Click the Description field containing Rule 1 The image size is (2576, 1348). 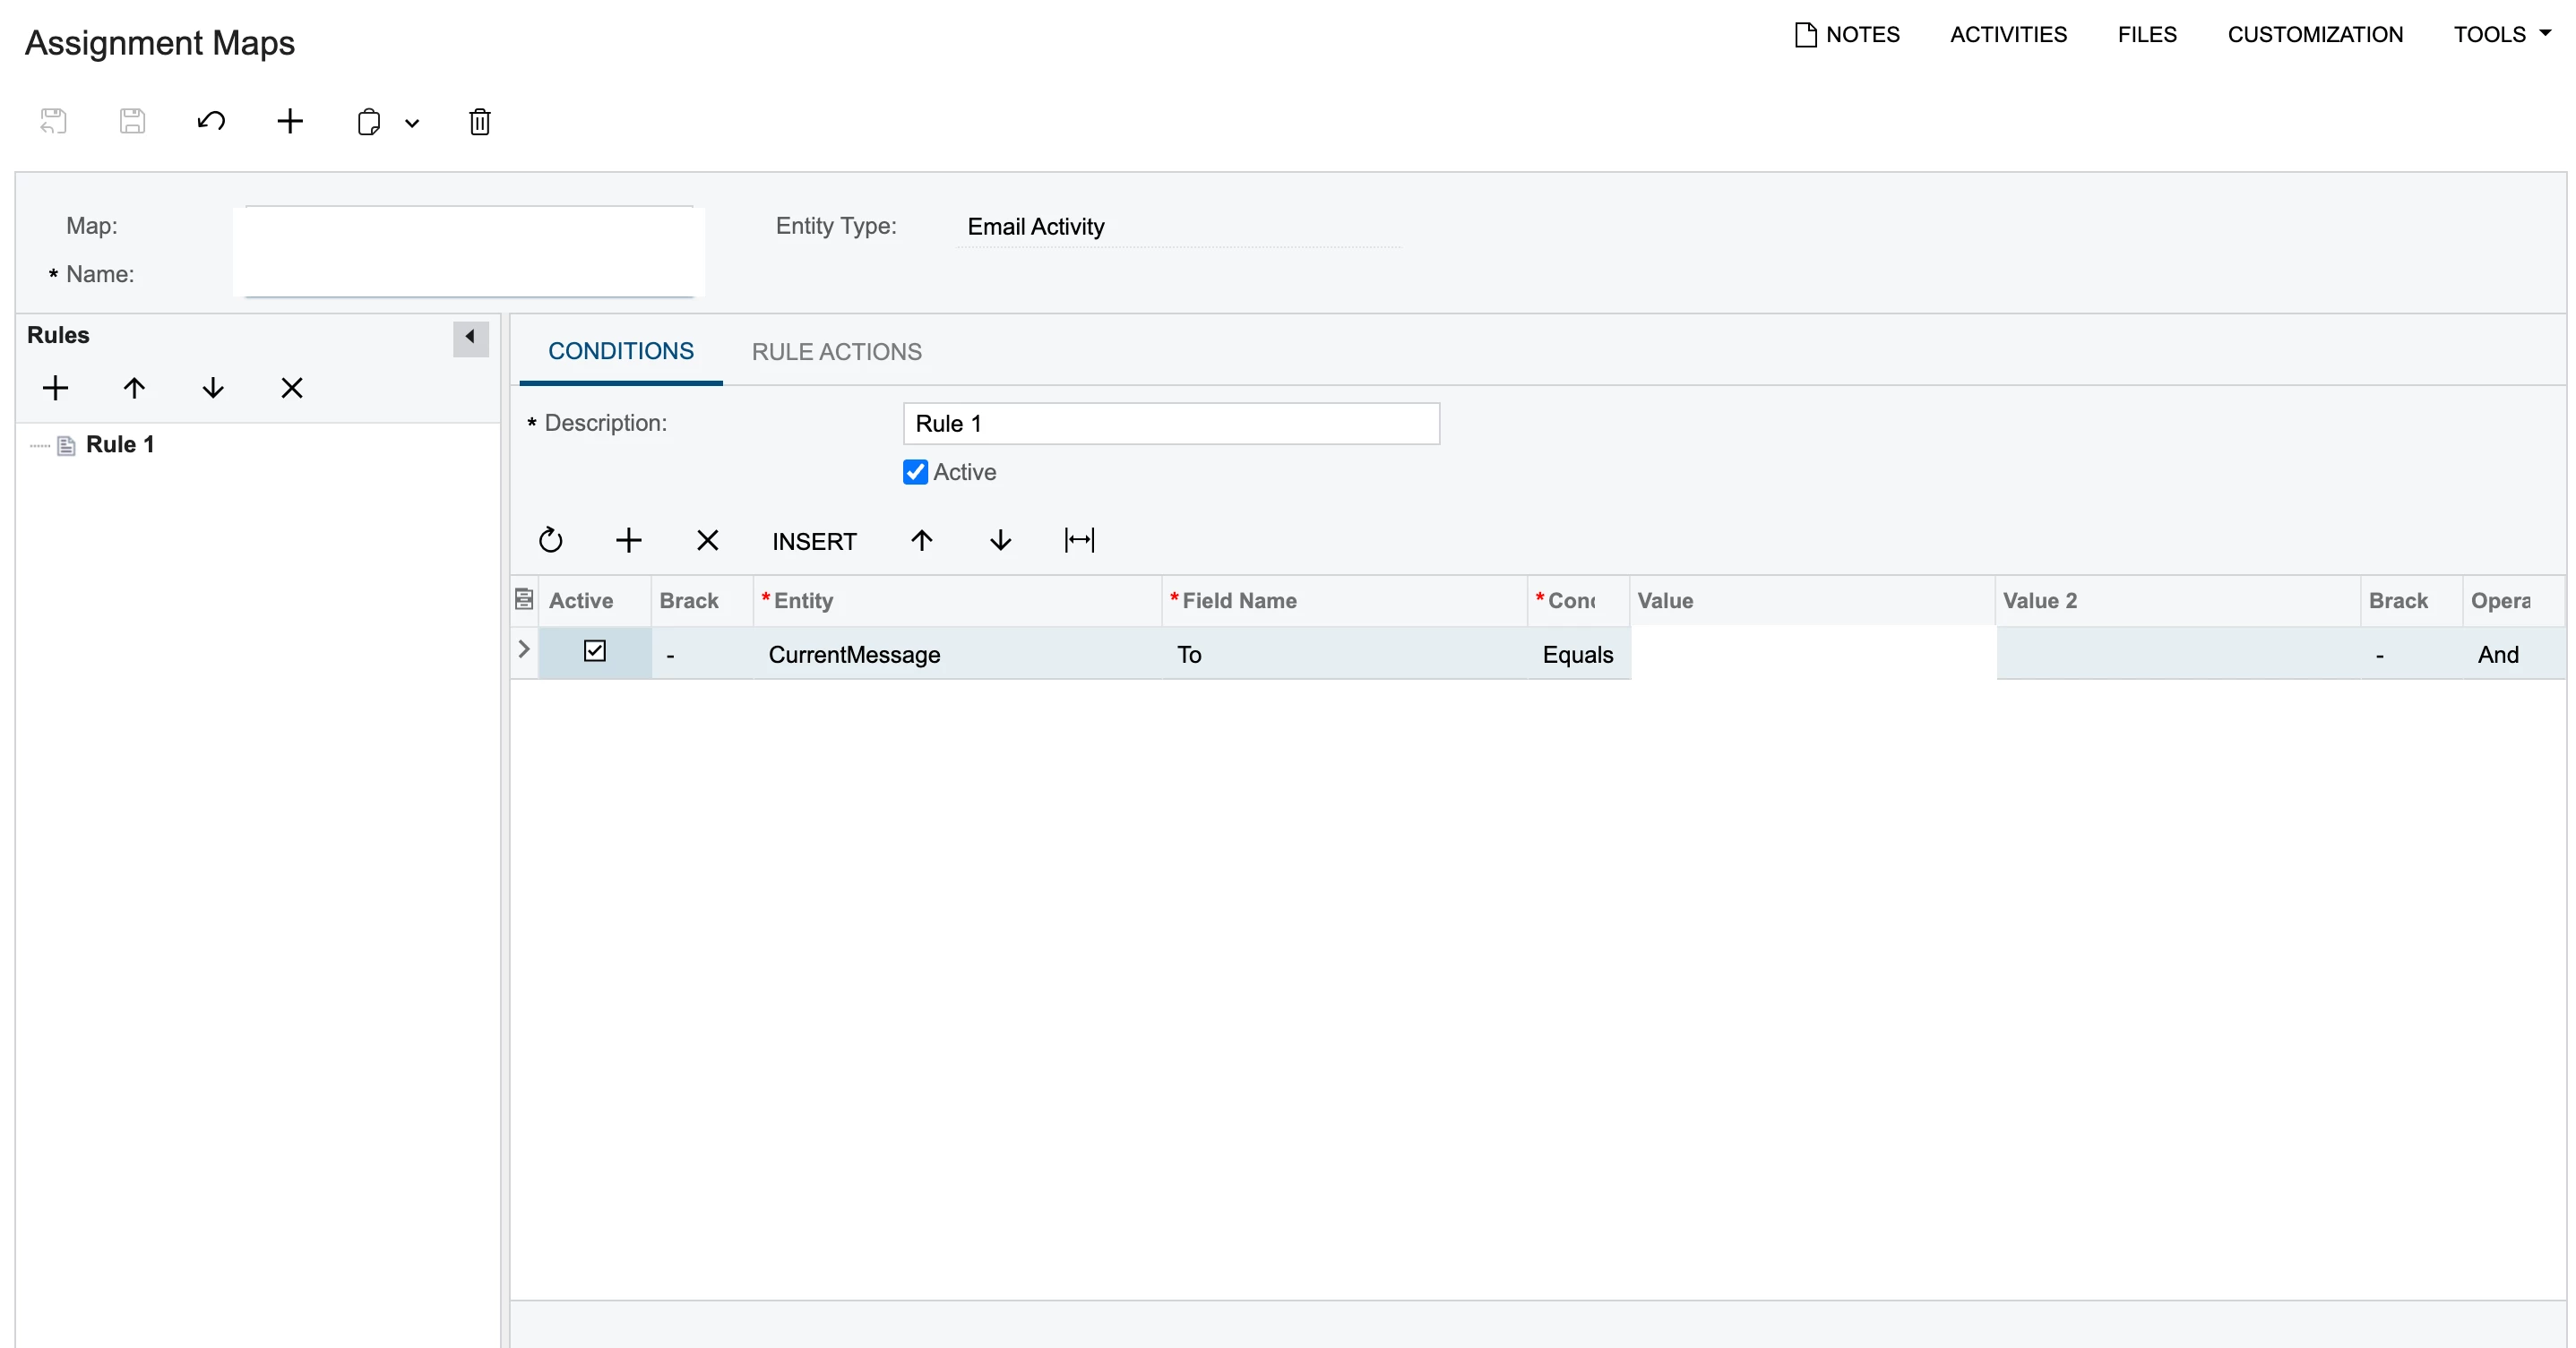click(1170, 424)
